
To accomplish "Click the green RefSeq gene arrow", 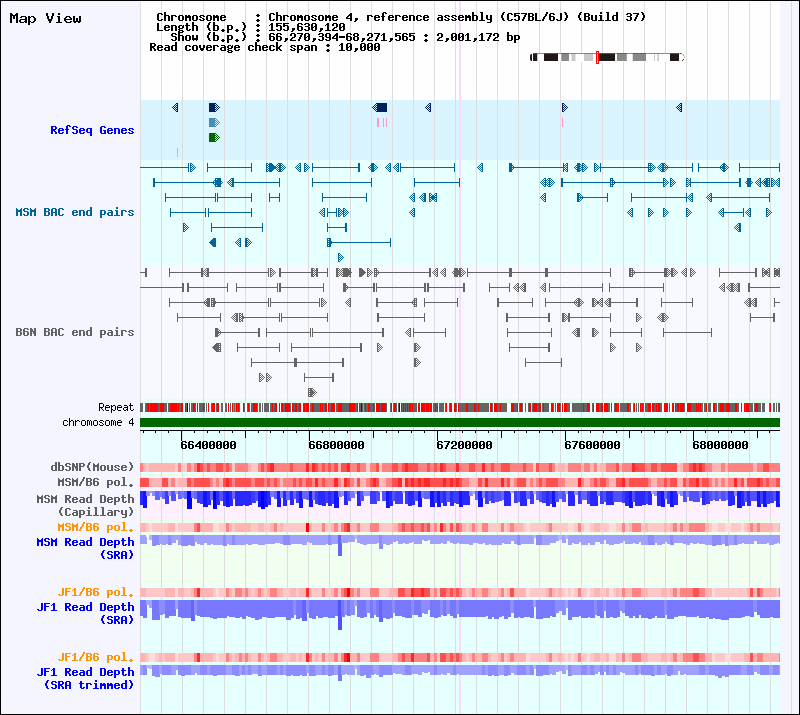I will click(214, 137).
